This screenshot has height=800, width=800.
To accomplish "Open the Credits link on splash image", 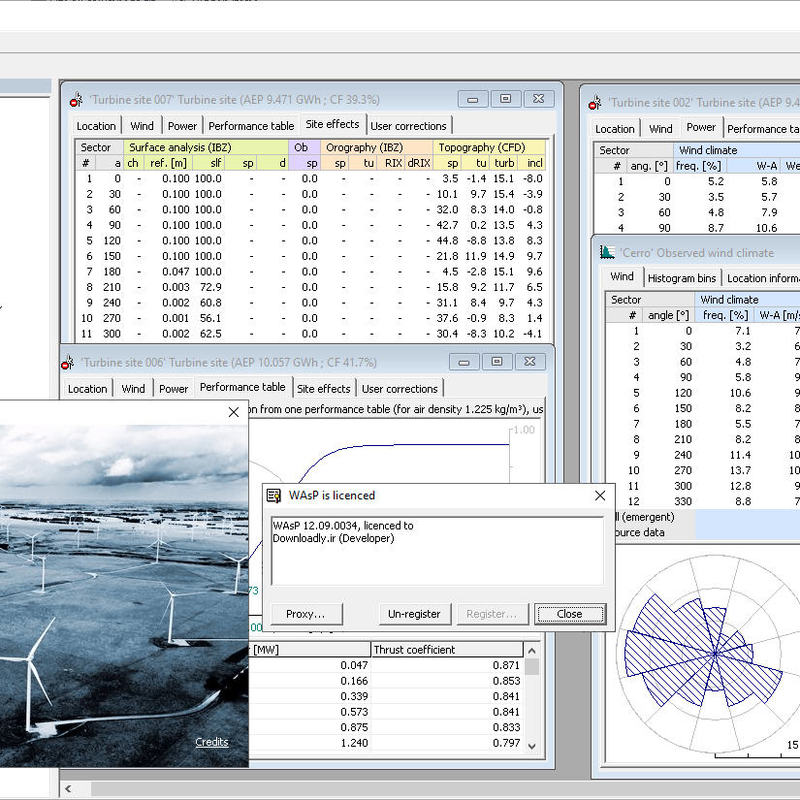I will pyautogui.click(x=212, y=742).
